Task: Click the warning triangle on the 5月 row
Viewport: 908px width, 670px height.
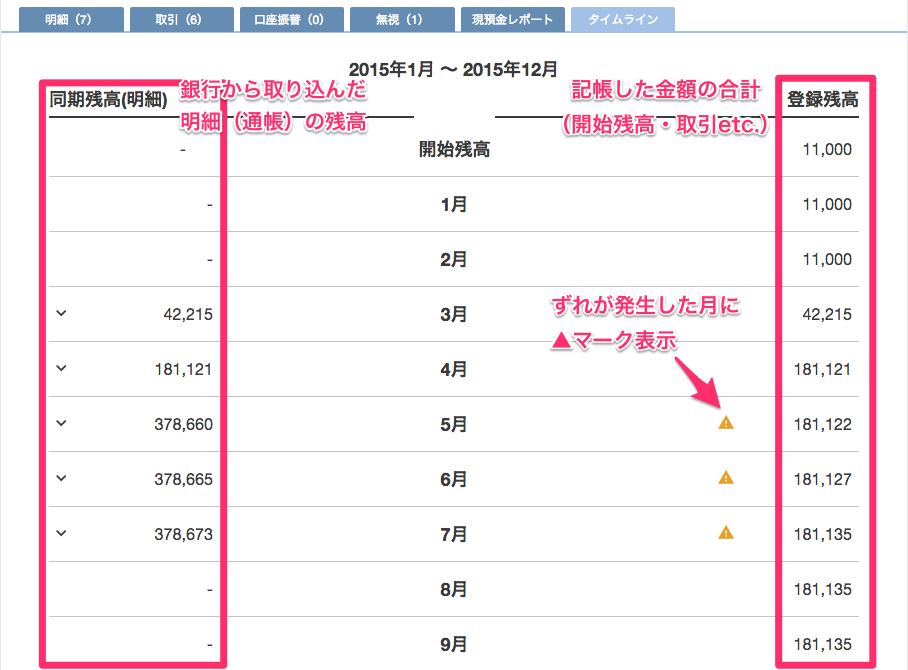Action: click(x=726, y=422)
